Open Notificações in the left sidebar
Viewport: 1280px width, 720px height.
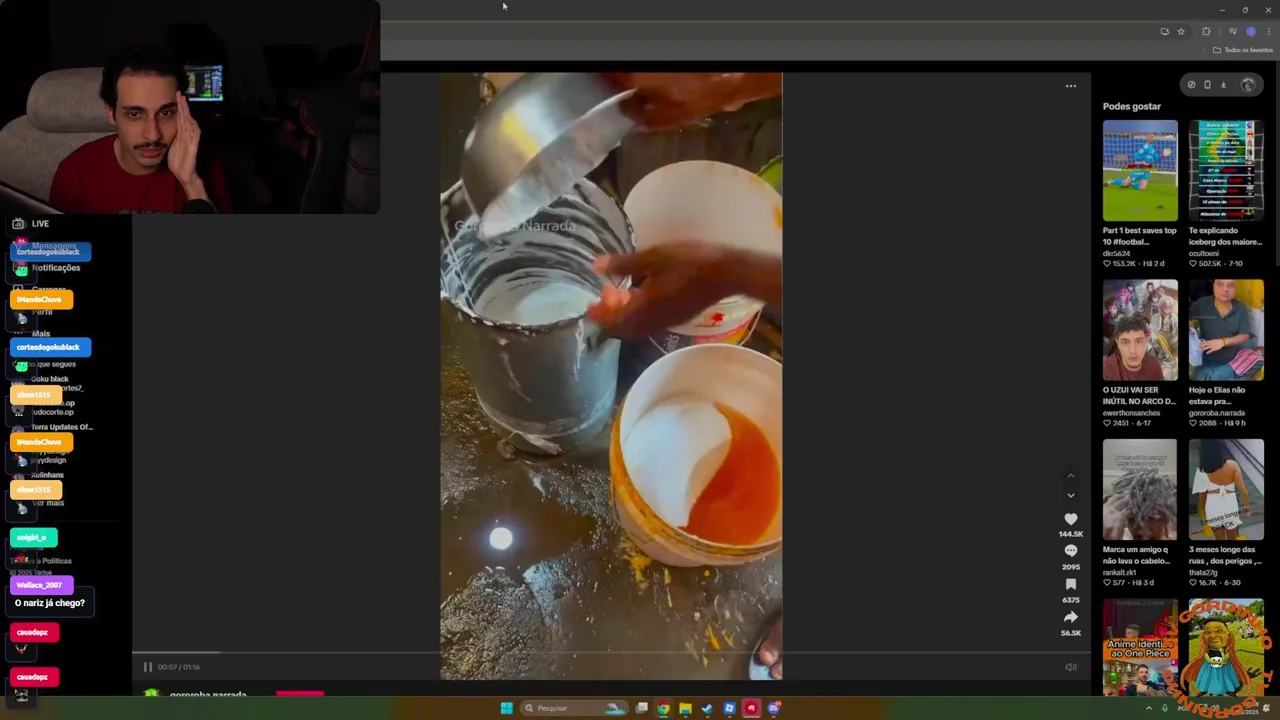click(56, 268)
